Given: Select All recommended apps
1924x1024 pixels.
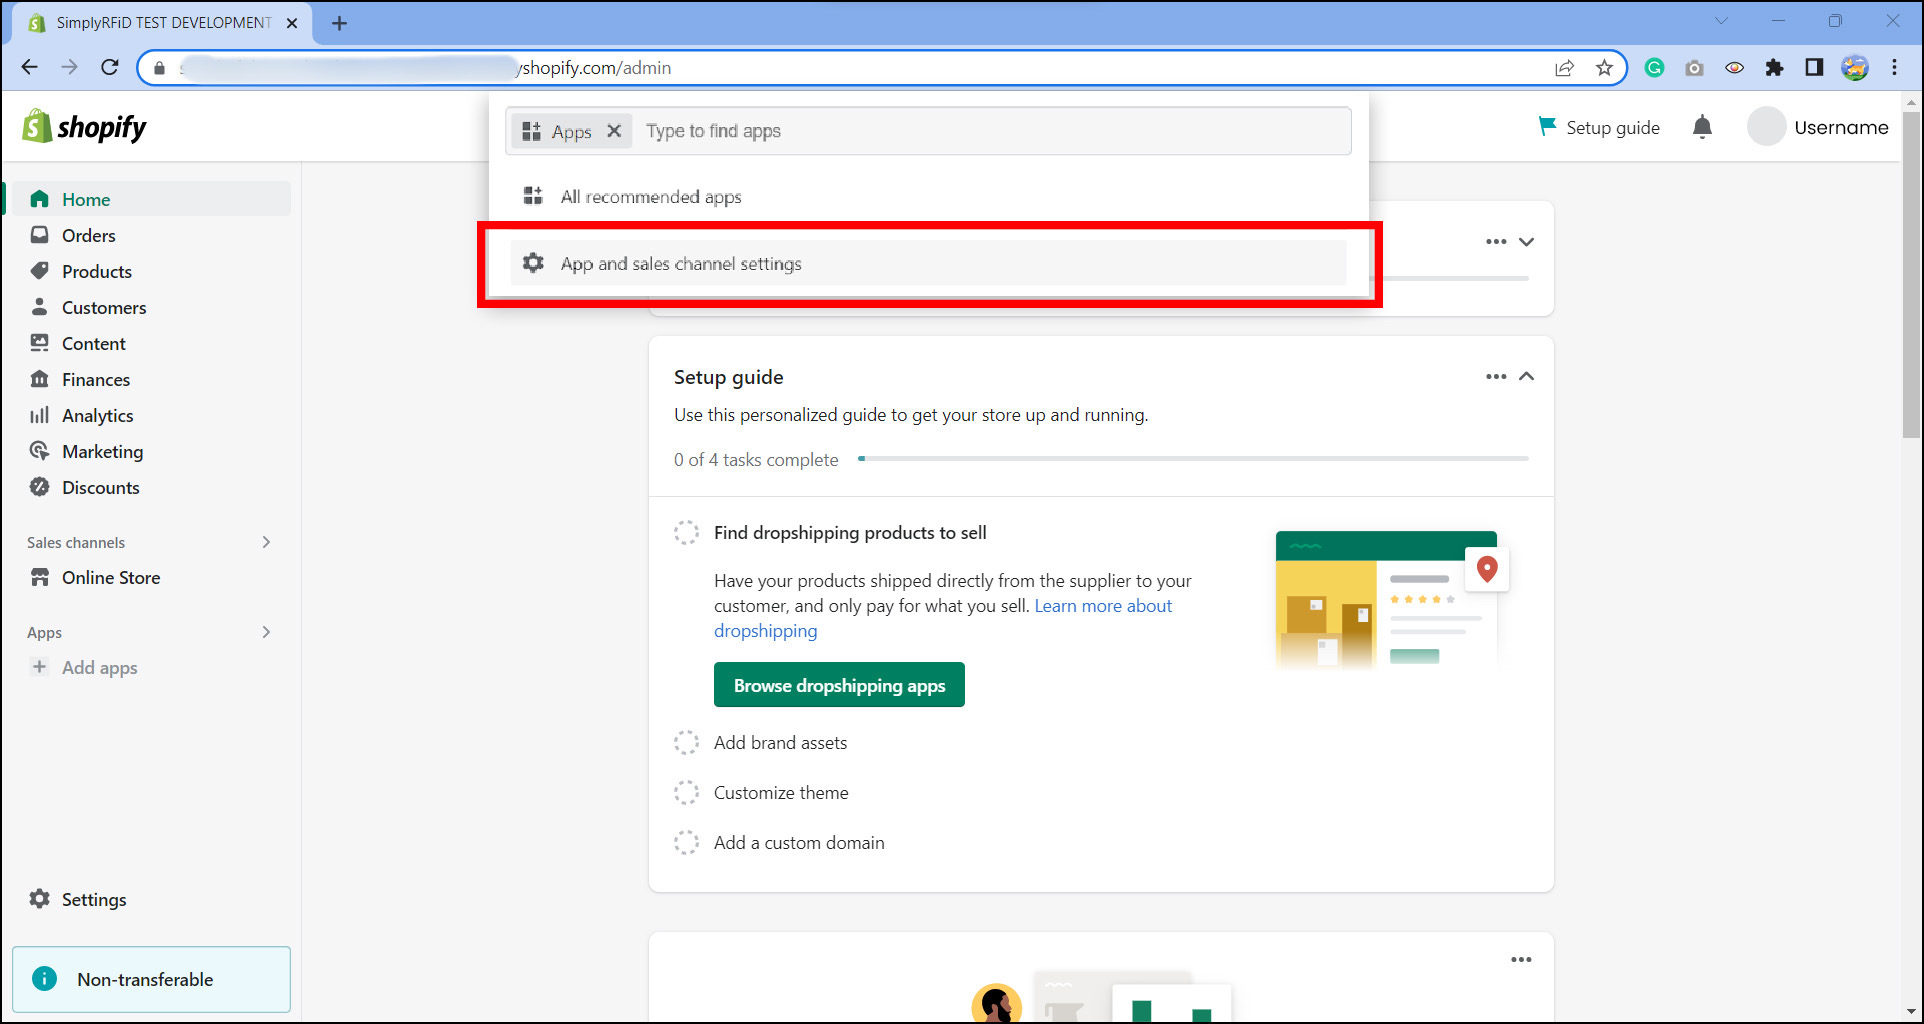Looking at the screenshot, I should 928,197.
